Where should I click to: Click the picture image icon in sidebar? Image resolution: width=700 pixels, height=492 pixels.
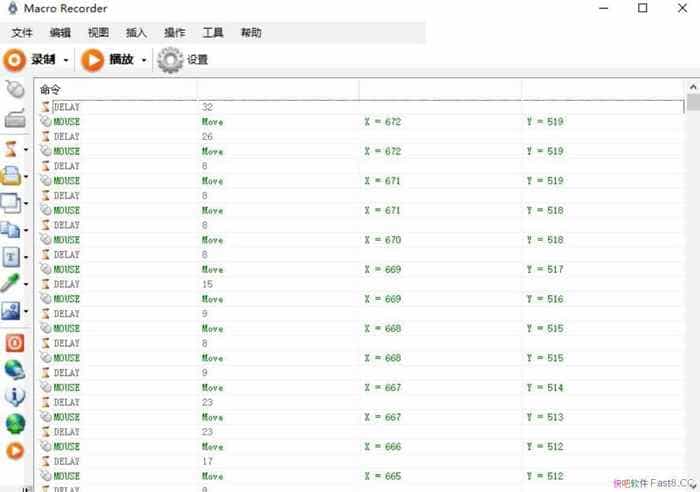click(x=12, y=312)
